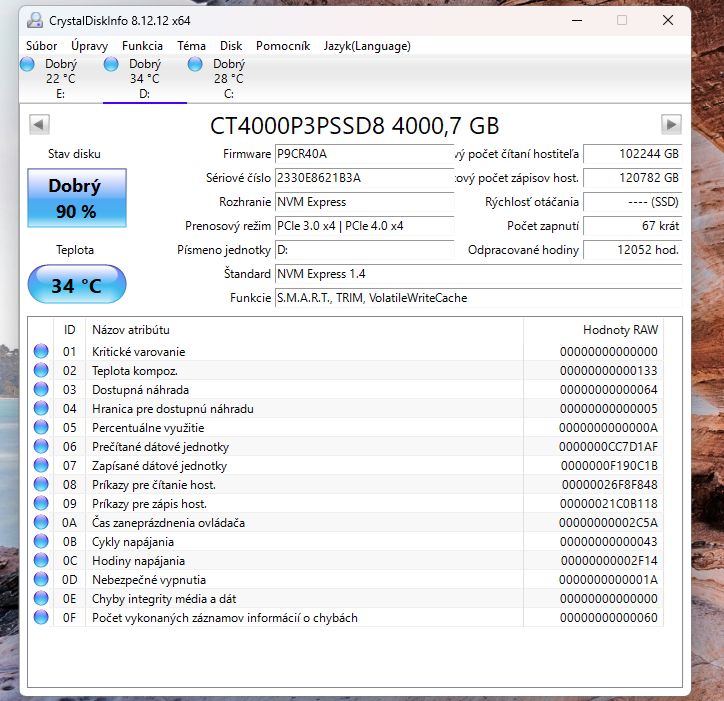
Task: Click the host writes value 120782 GB
Action: (633, 178)
